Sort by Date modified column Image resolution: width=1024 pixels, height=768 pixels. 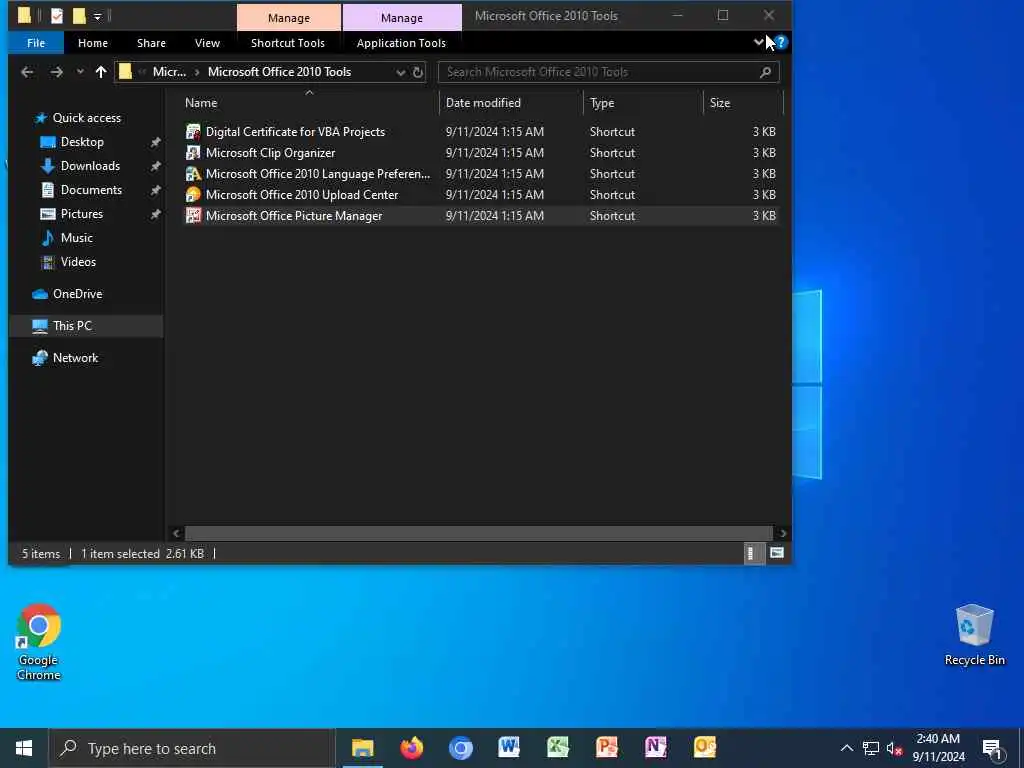tap(511, 103)
